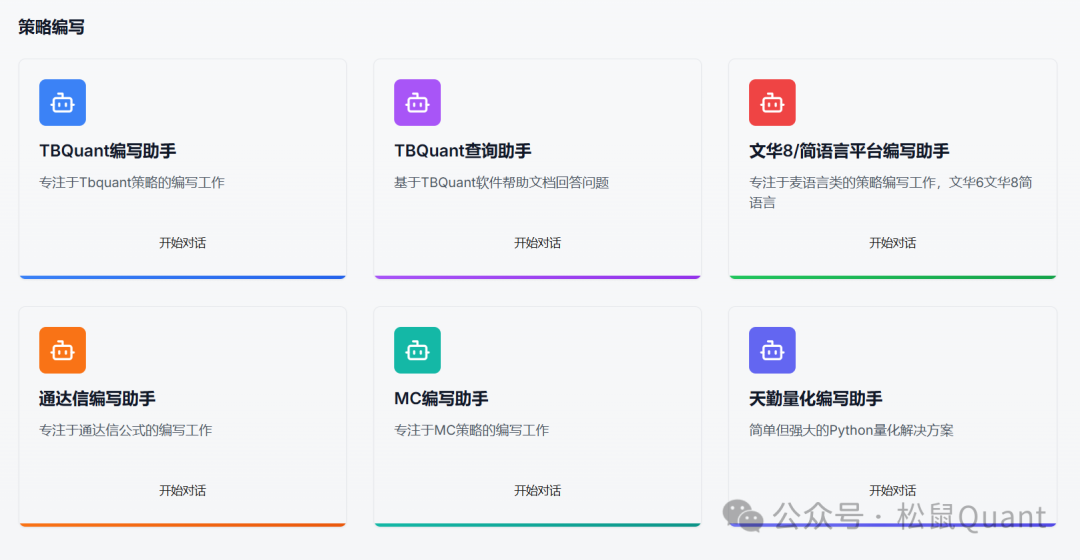This screenshot has height=560, width=1080.
Task: Select the 天勤量化编写助手 title
Action: pyautogui.click(x=816, y=398)
